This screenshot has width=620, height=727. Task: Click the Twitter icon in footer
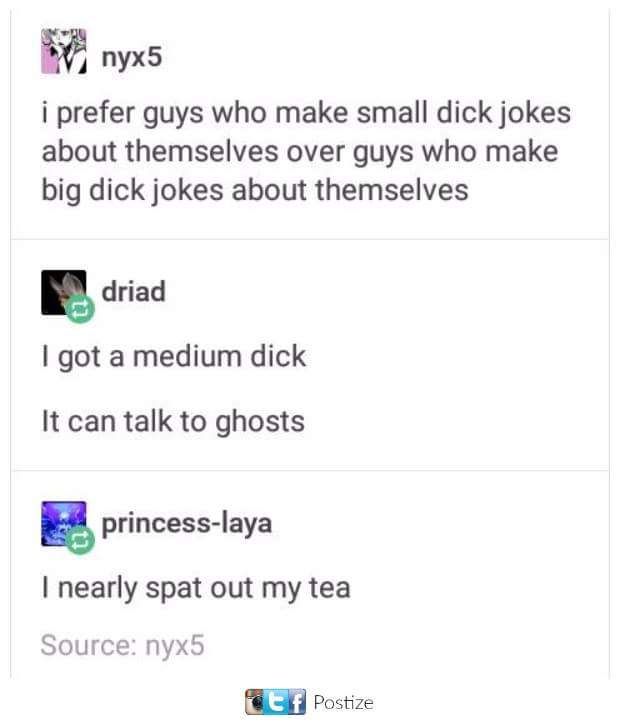(x=276, y=702)
